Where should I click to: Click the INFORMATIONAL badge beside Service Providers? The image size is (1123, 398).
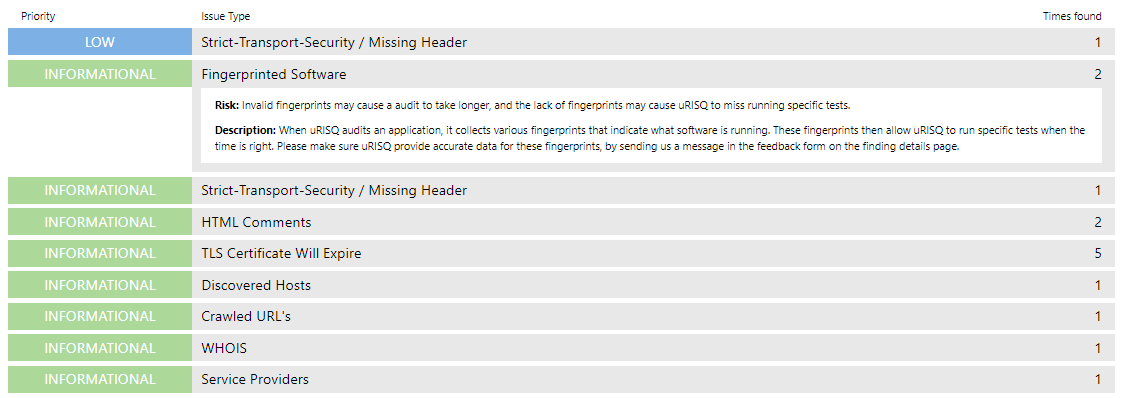[100, 379]
